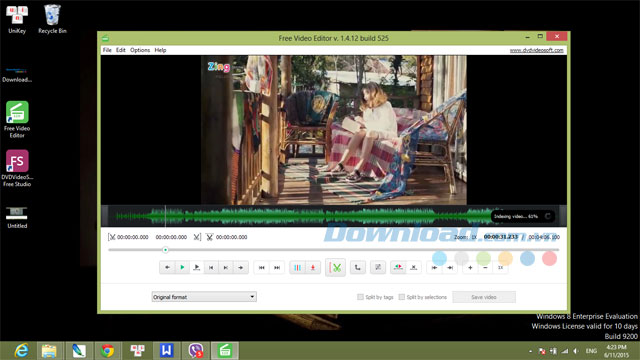Viewport: 640px width, 360px height.
Task: Click the refresh icon beside Indexing video
Action: point(548,216)
